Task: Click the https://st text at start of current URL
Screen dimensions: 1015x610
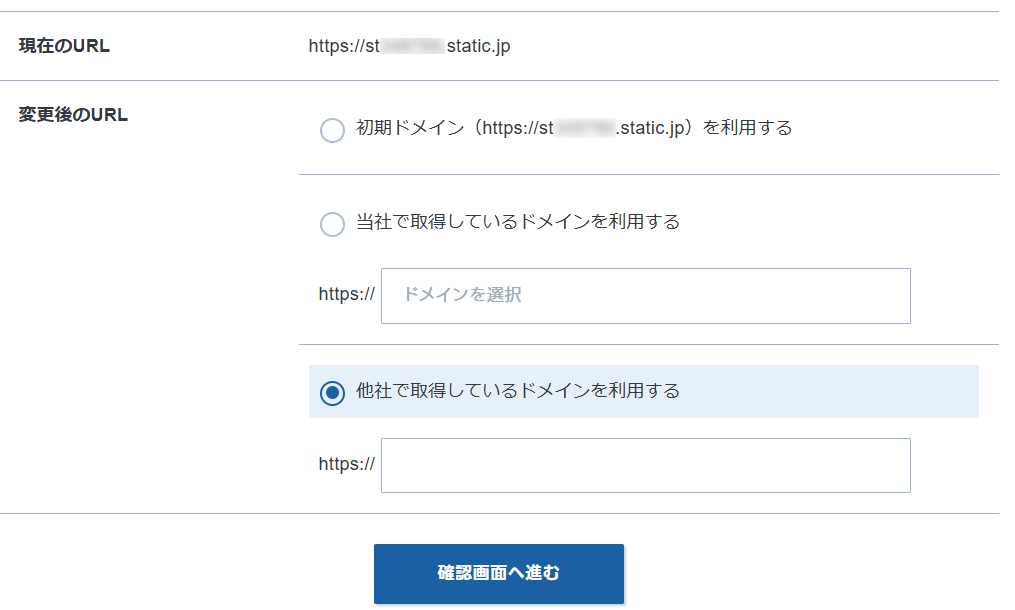Action: coord(344,46)
